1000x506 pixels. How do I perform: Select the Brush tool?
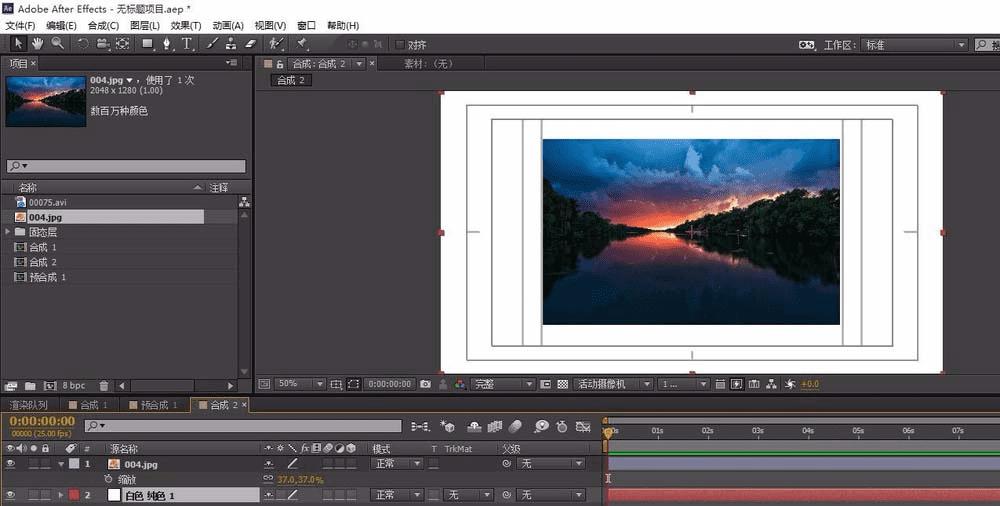(x=212, y=44)
